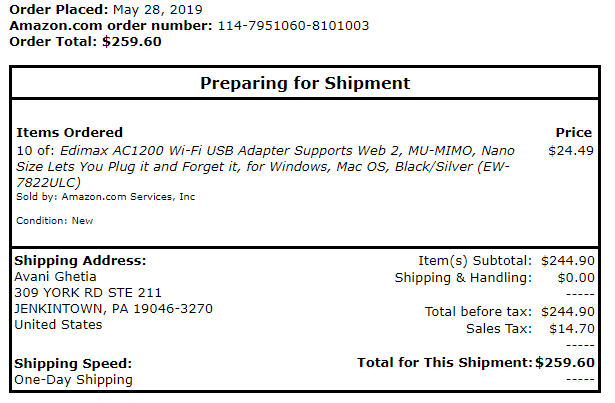Click the Price column heading
615x403 pixels.
574,132
